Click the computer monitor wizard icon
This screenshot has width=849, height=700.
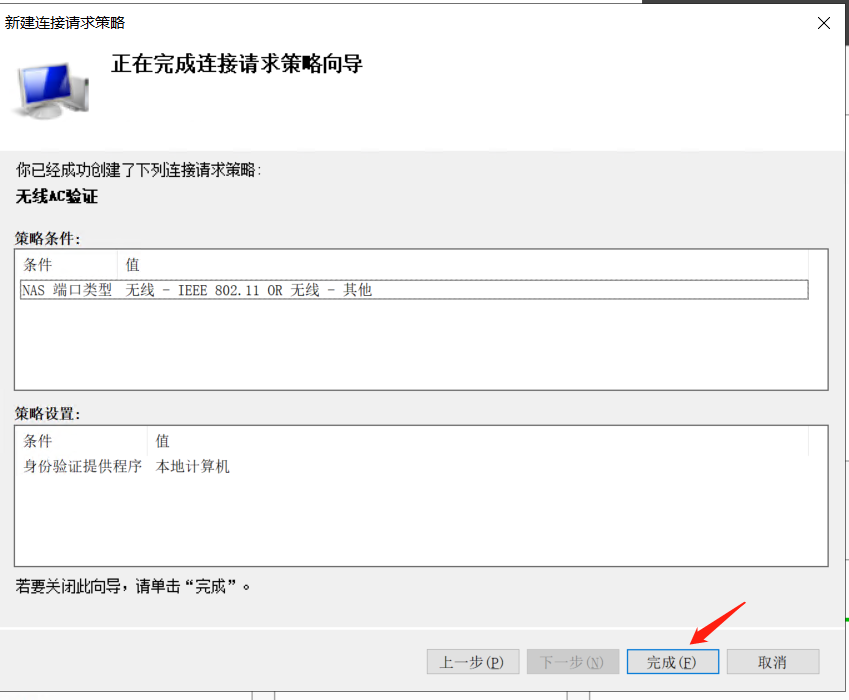tap(53, 90)
